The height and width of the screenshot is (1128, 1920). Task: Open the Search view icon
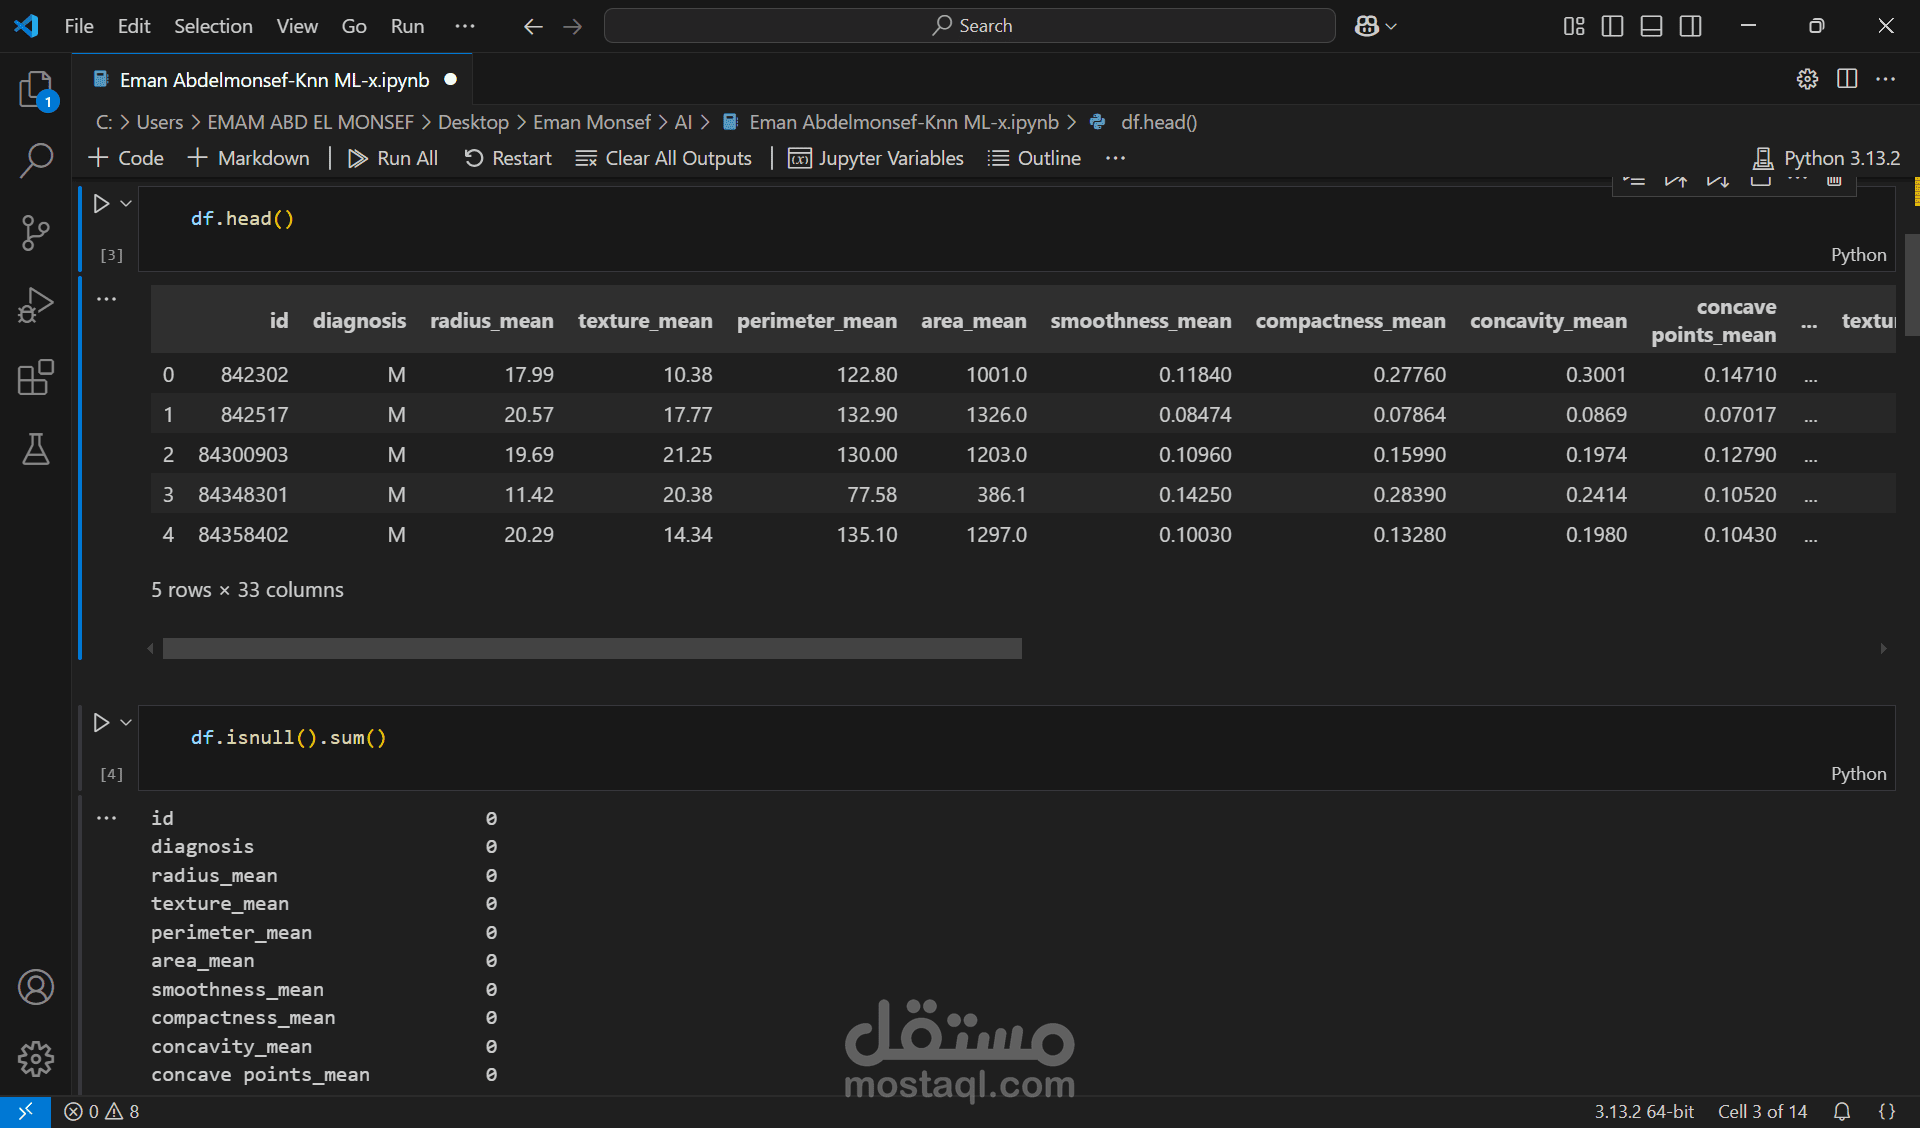pos(36,160)
